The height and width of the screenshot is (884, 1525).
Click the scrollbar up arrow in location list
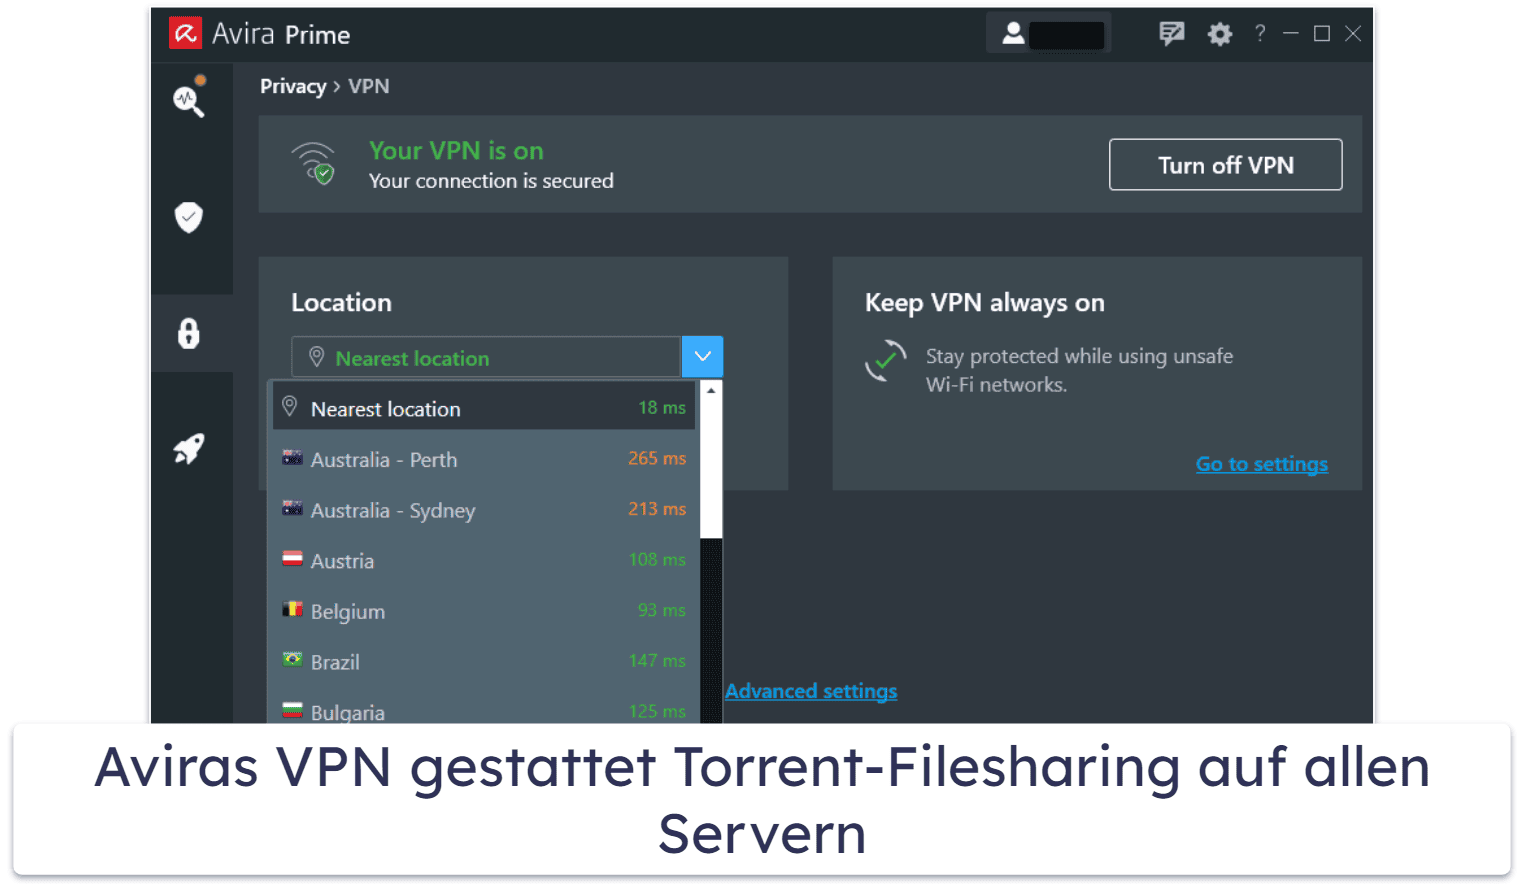pos(711,390)
